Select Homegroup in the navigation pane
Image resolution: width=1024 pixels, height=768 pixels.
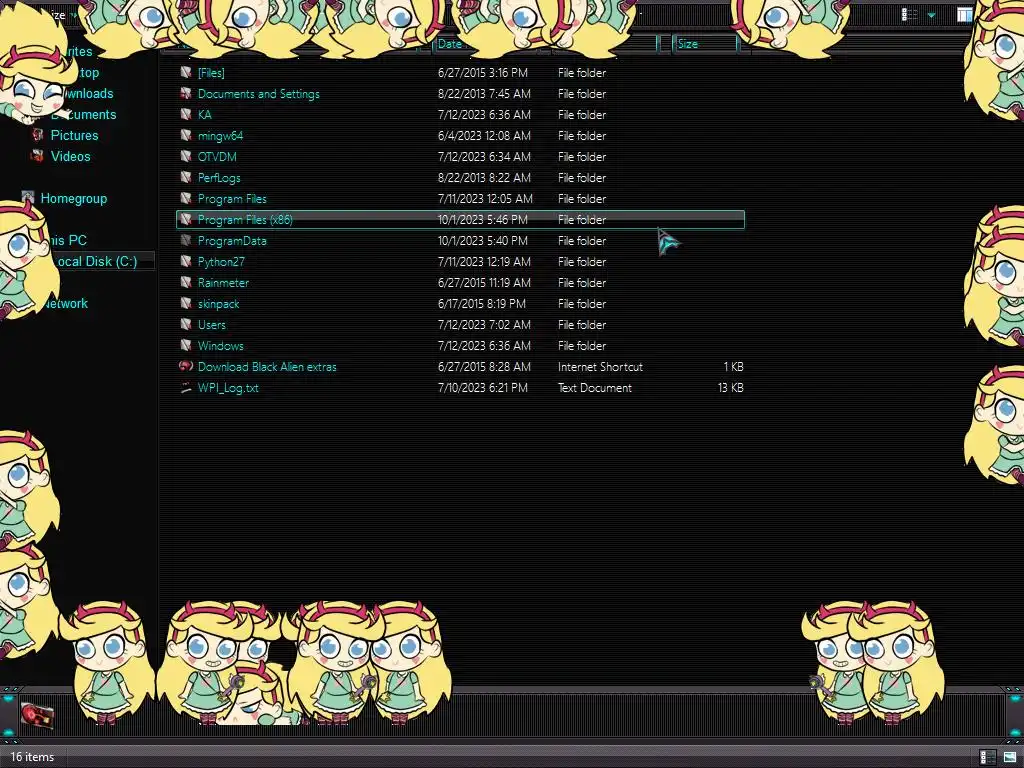click(x=74, y=199)
